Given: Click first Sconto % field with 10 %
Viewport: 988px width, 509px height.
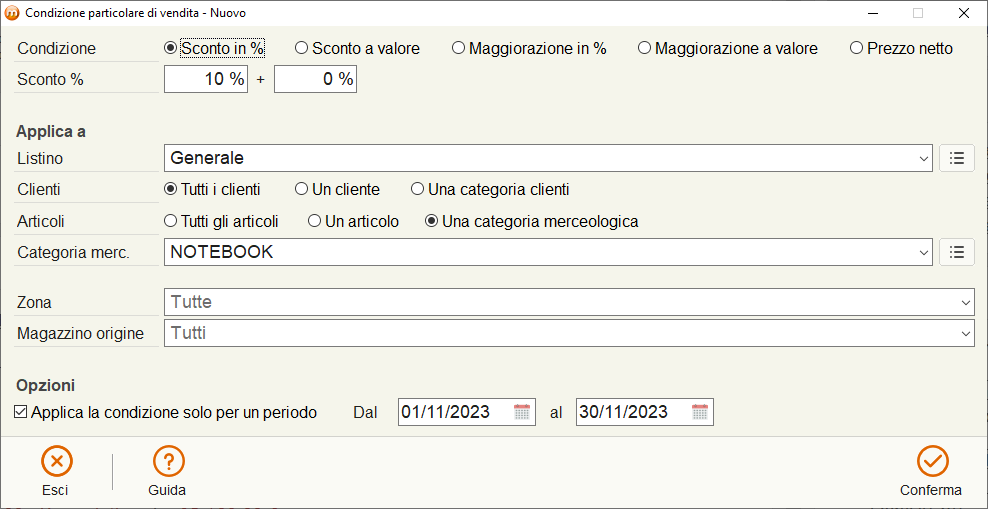Looking at the screenshot, I should pos(206,79).
